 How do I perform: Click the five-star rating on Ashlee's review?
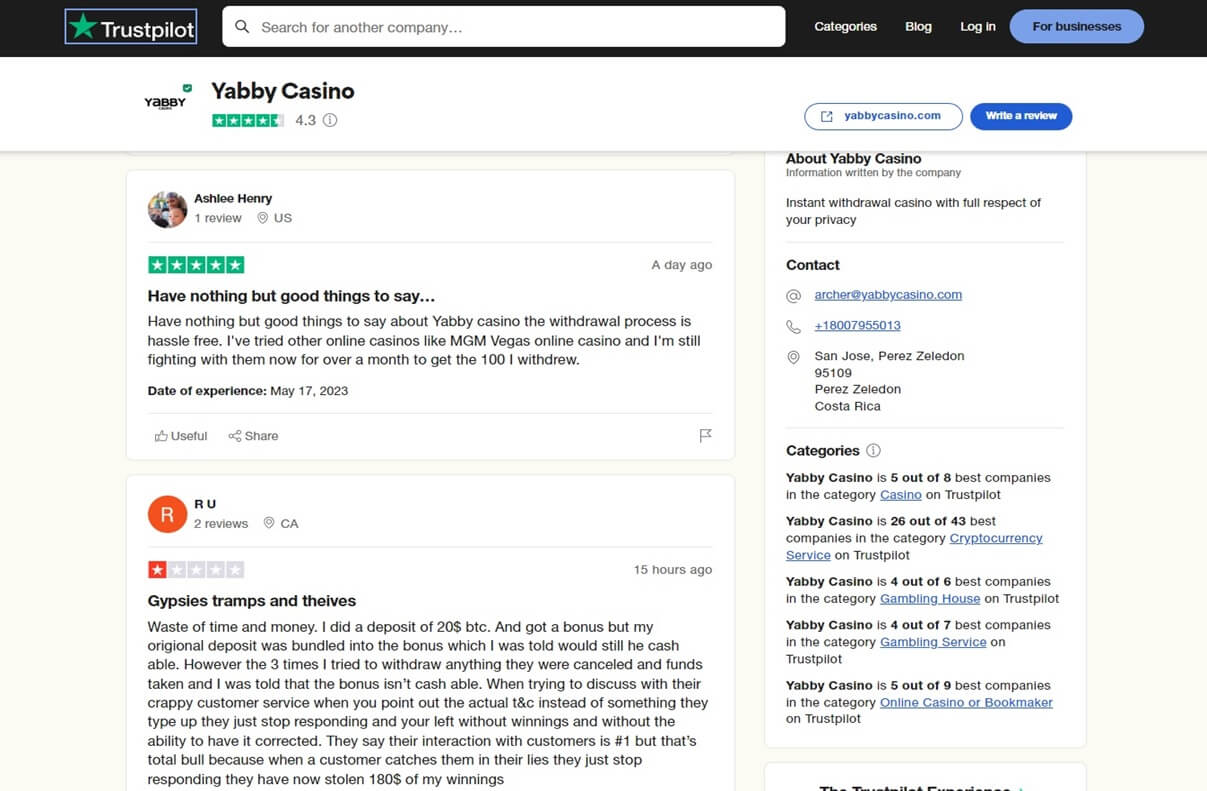point(196,265)
